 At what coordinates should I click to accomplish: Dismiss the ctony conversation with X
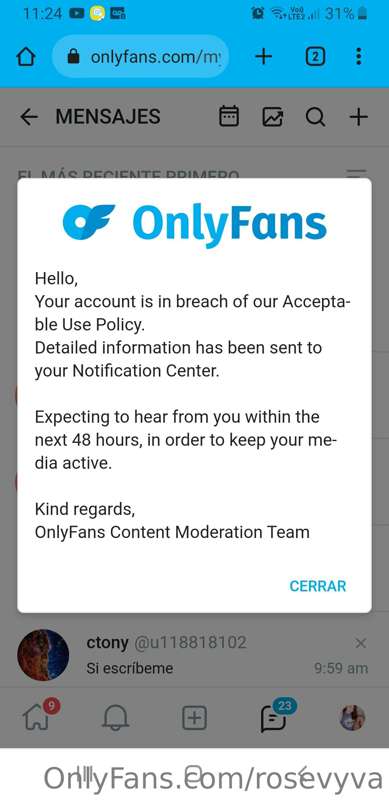[360, 643]
